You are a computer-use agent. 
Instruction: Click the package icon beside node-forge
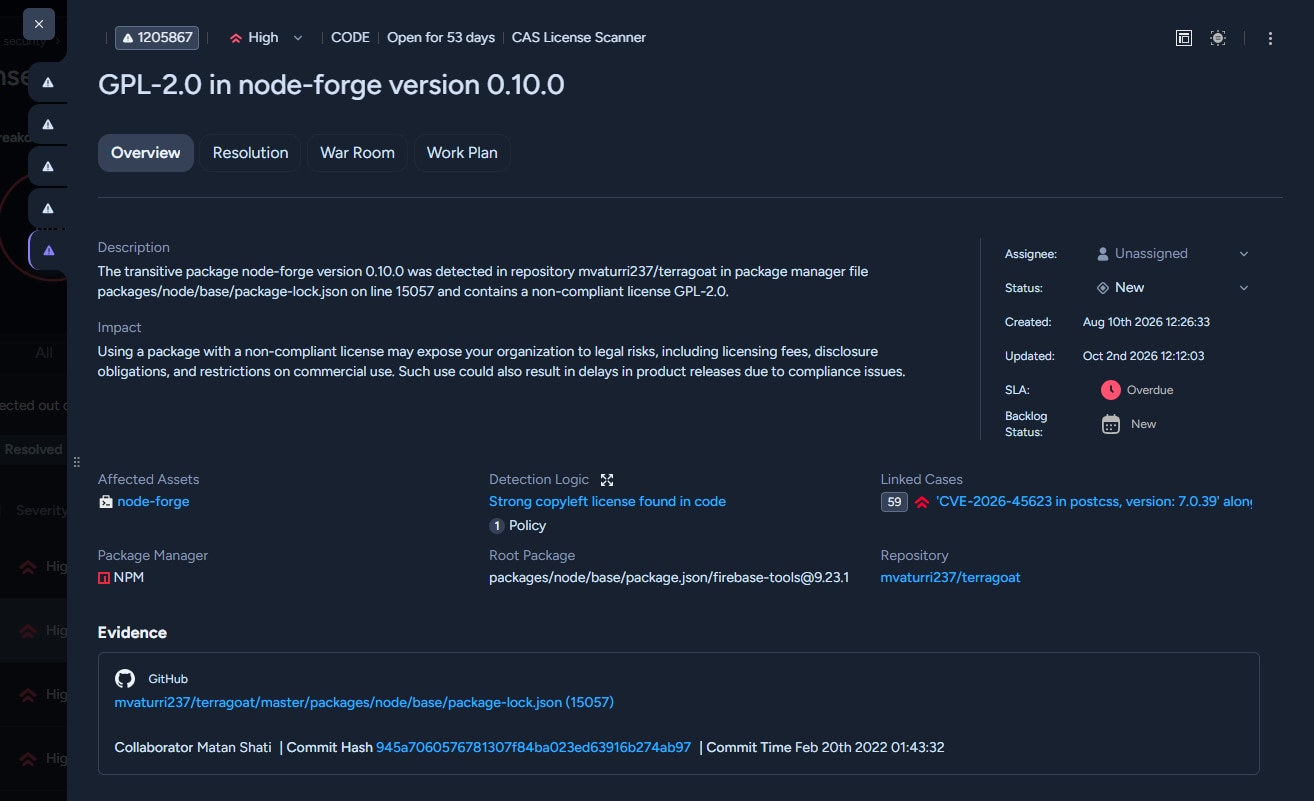tap(105, 502)
